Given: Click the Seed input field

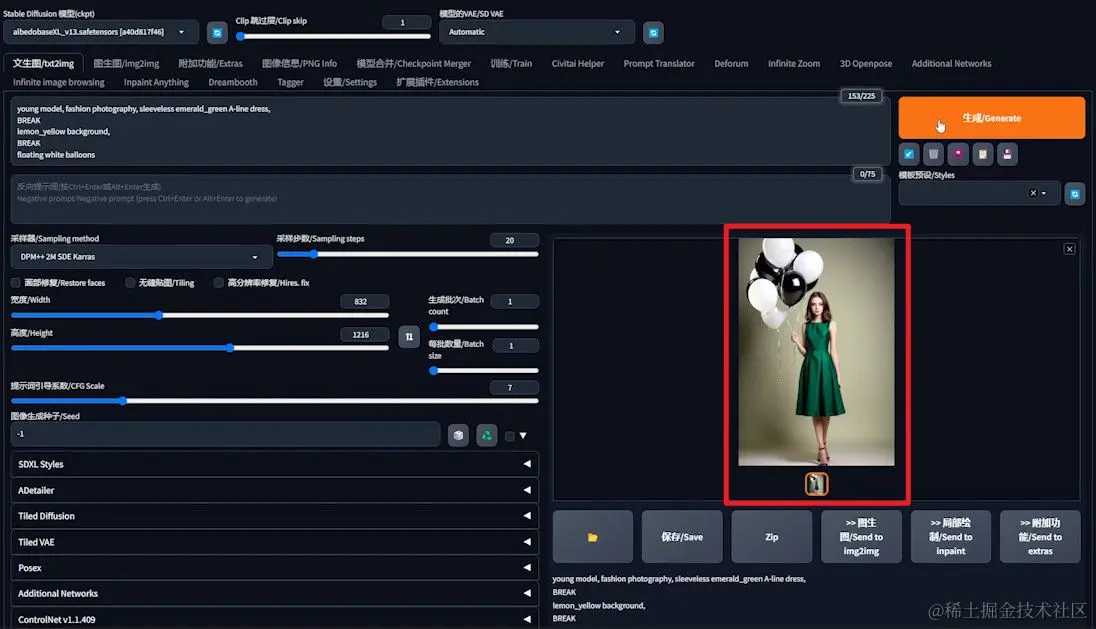Looking at the screenshot, I should [x=225, y=434].
